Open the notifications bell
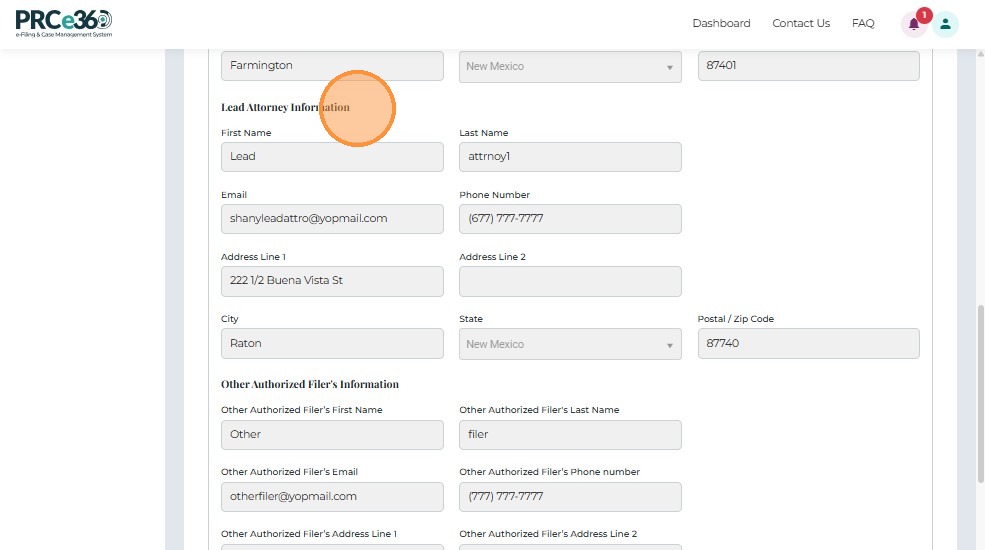This screenshot has height=550, width=985. [914, 24]
